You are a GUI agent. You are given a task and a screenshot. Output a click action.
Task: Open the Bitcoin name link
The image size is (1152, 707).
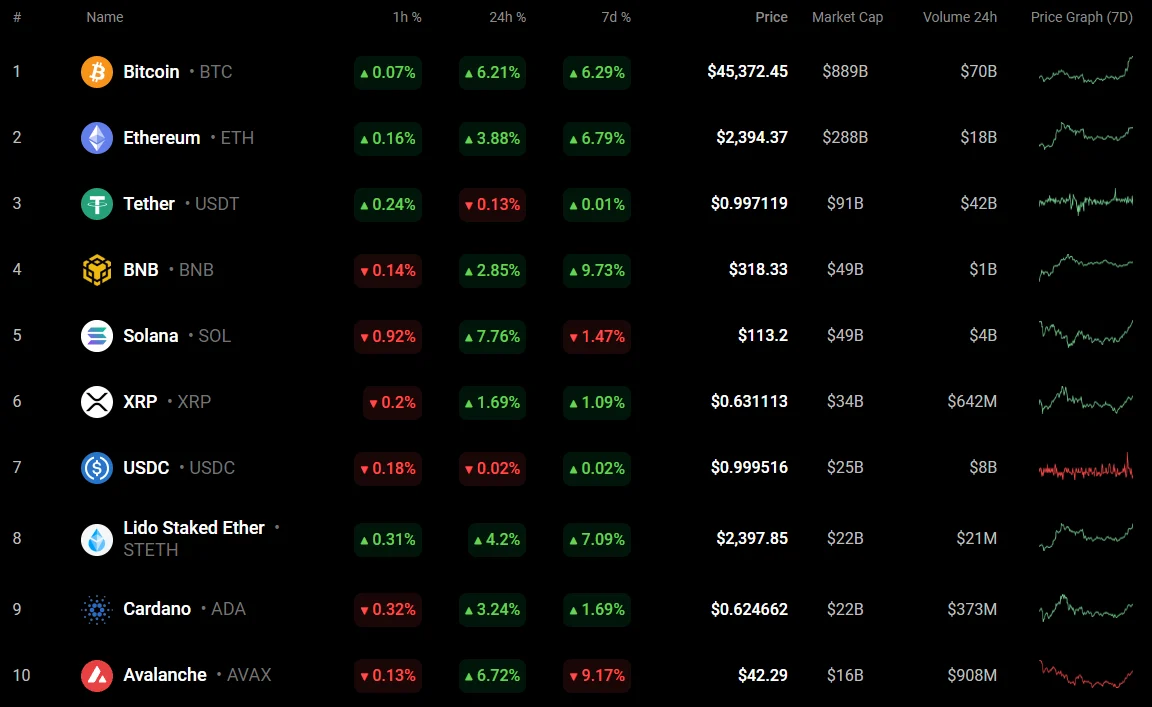(151, 72)
